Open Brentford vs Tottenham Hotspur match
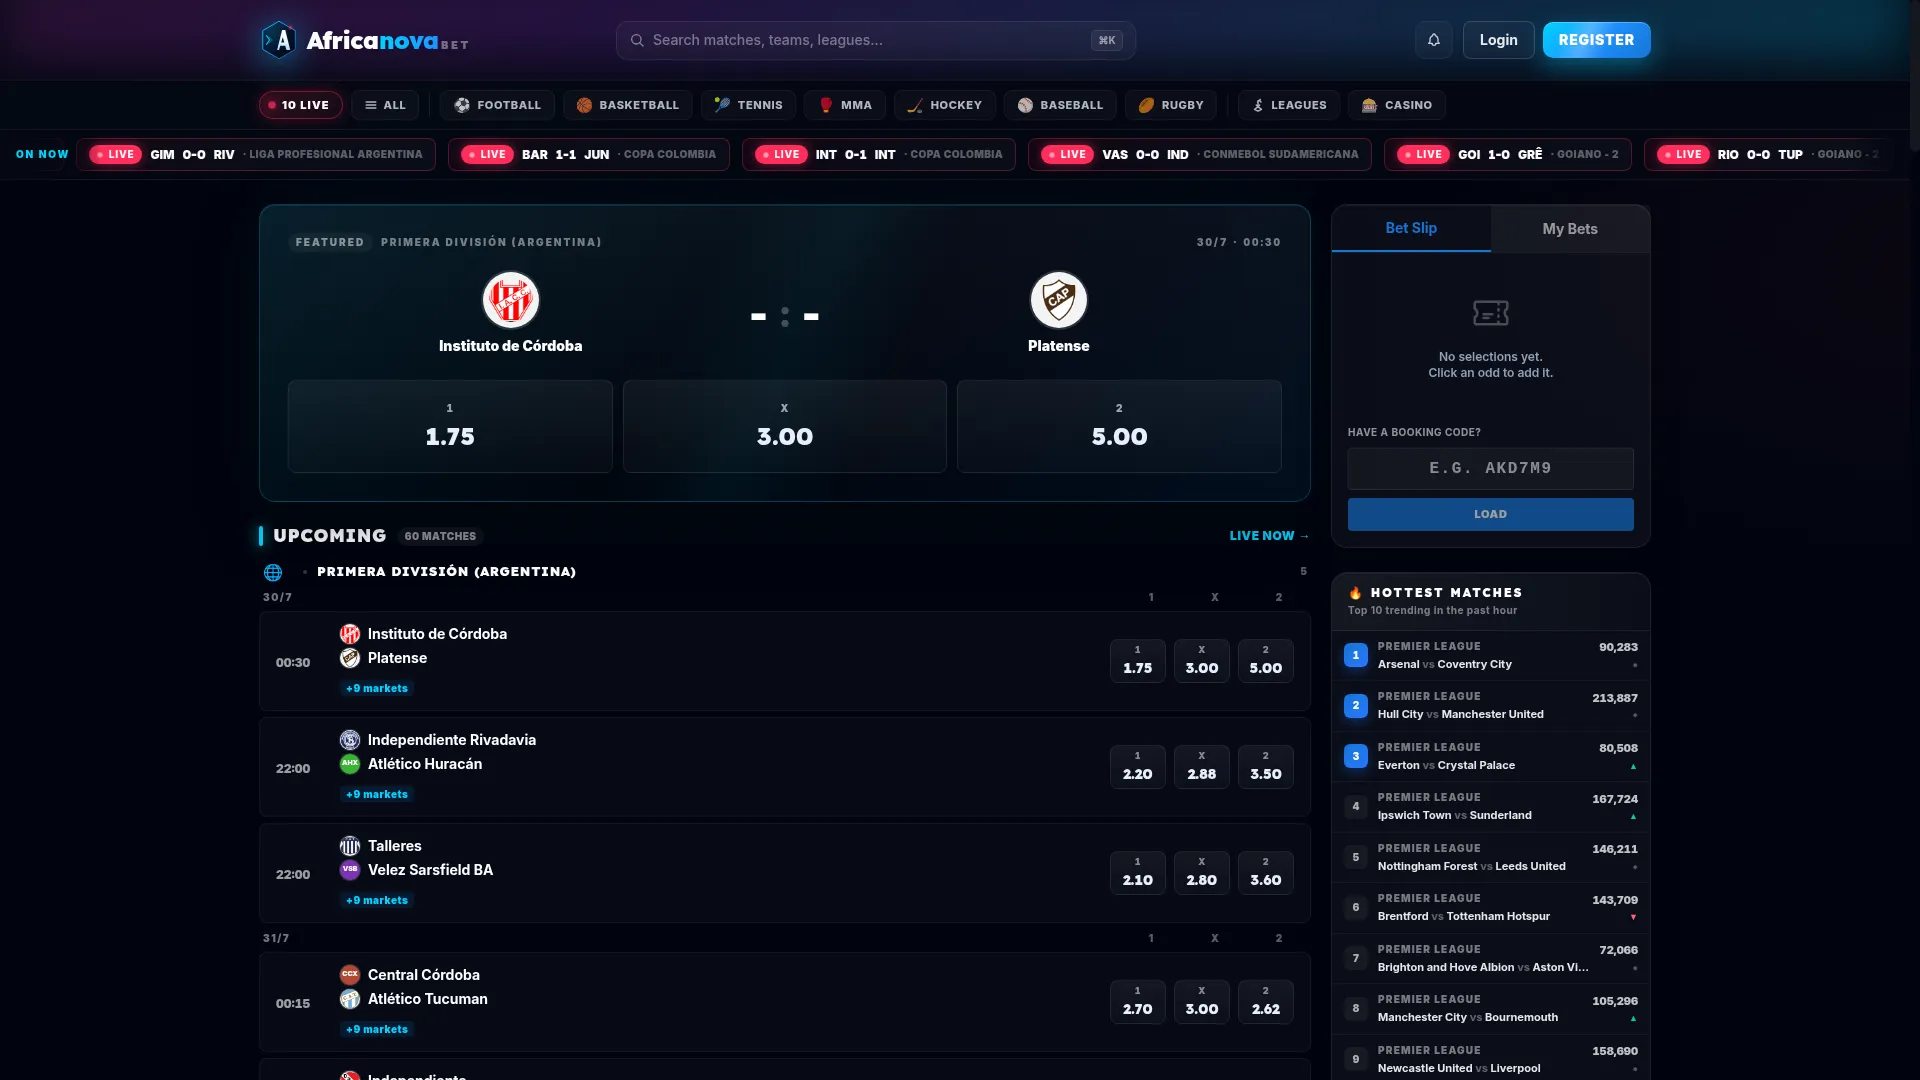This screenshot has width=1920, height=1080. pyautogui.click(x=1491, y=908)
